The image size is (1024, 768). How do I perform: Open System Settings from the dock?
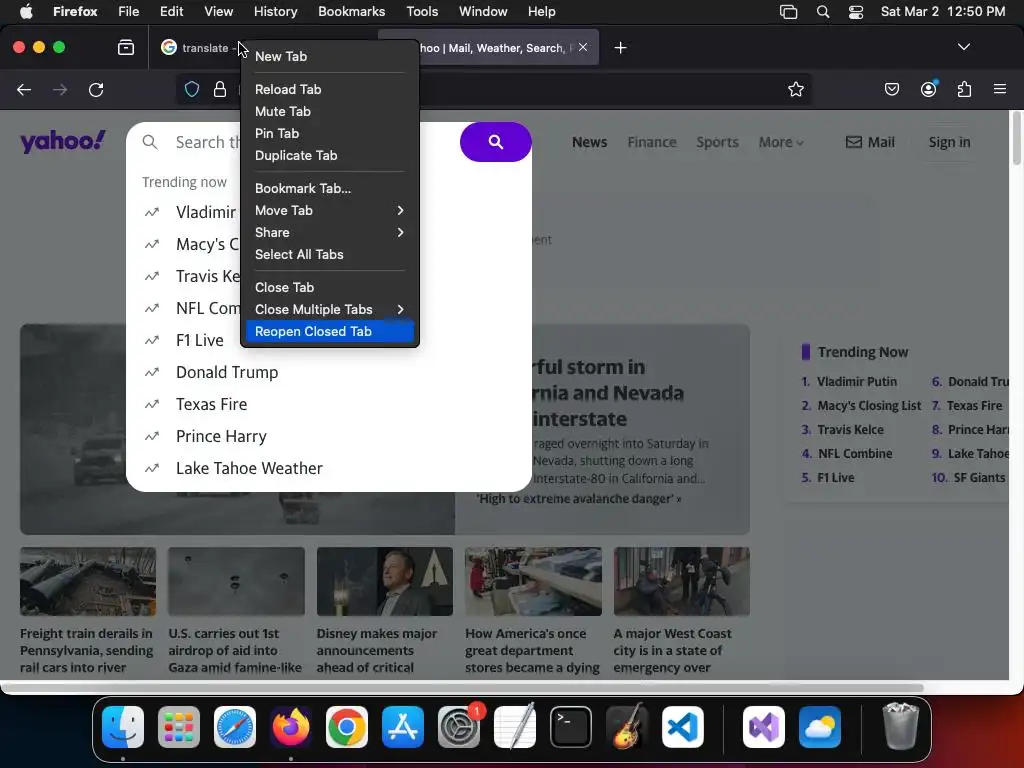tap(459, 727)
